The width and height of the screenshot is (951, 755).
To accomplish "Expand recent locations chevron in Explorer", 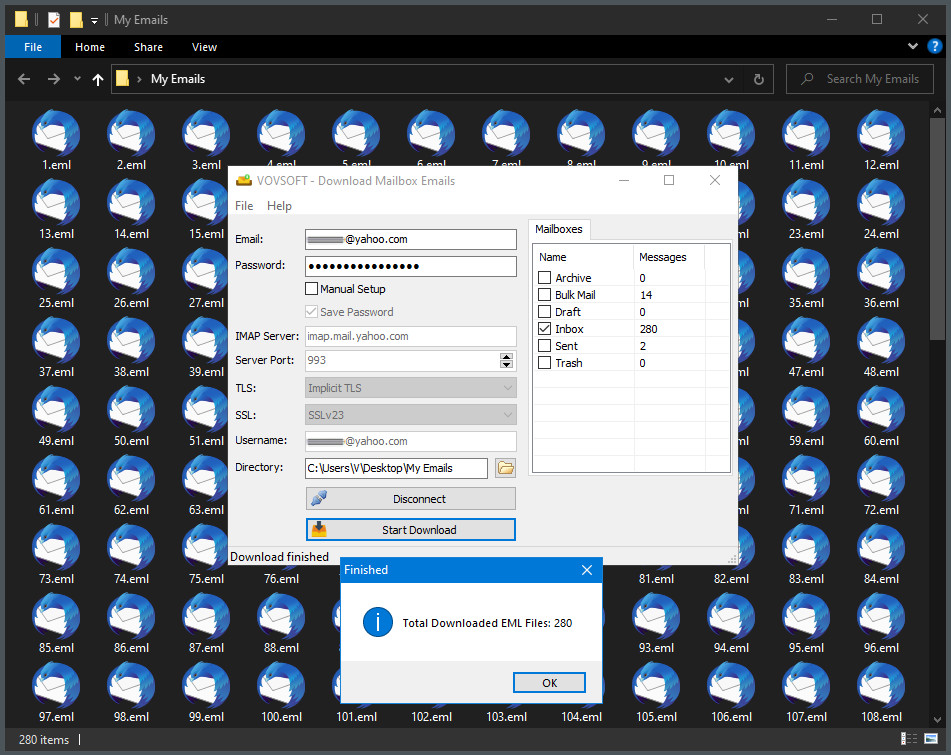I will 77,79.
